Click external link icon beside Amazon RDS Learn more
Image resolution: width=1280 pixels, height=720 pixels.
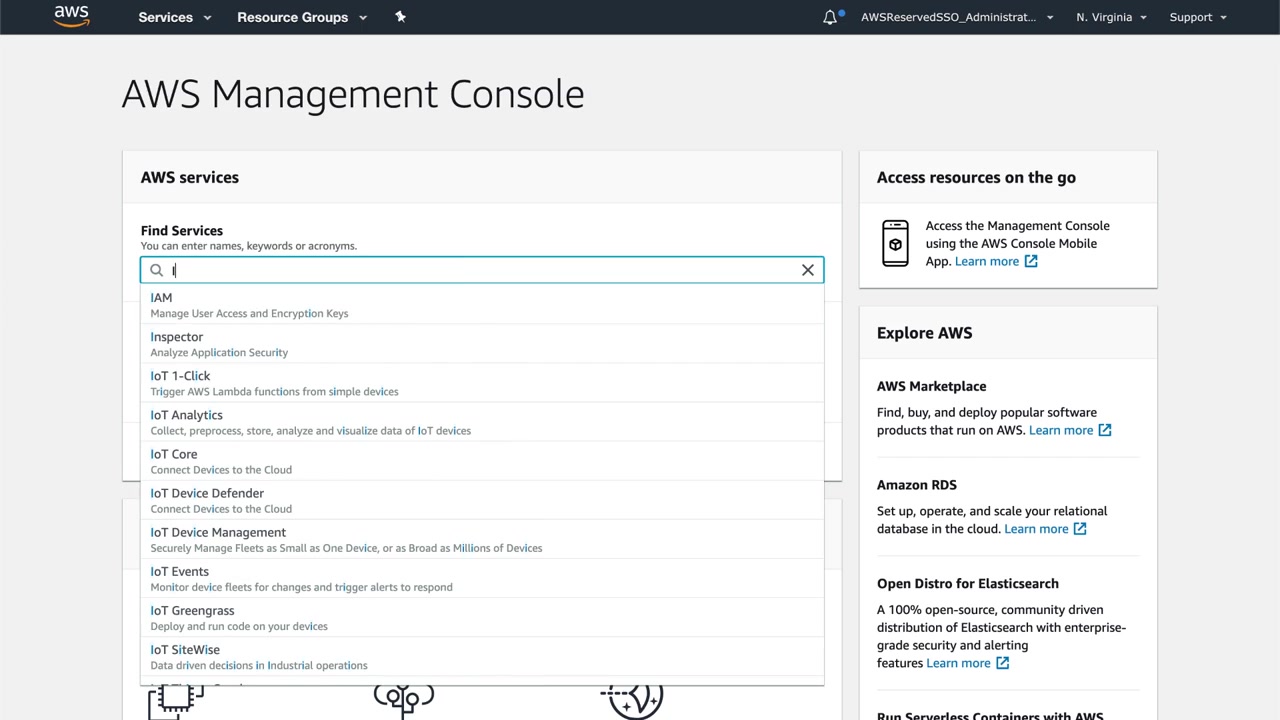point(1080,529)
